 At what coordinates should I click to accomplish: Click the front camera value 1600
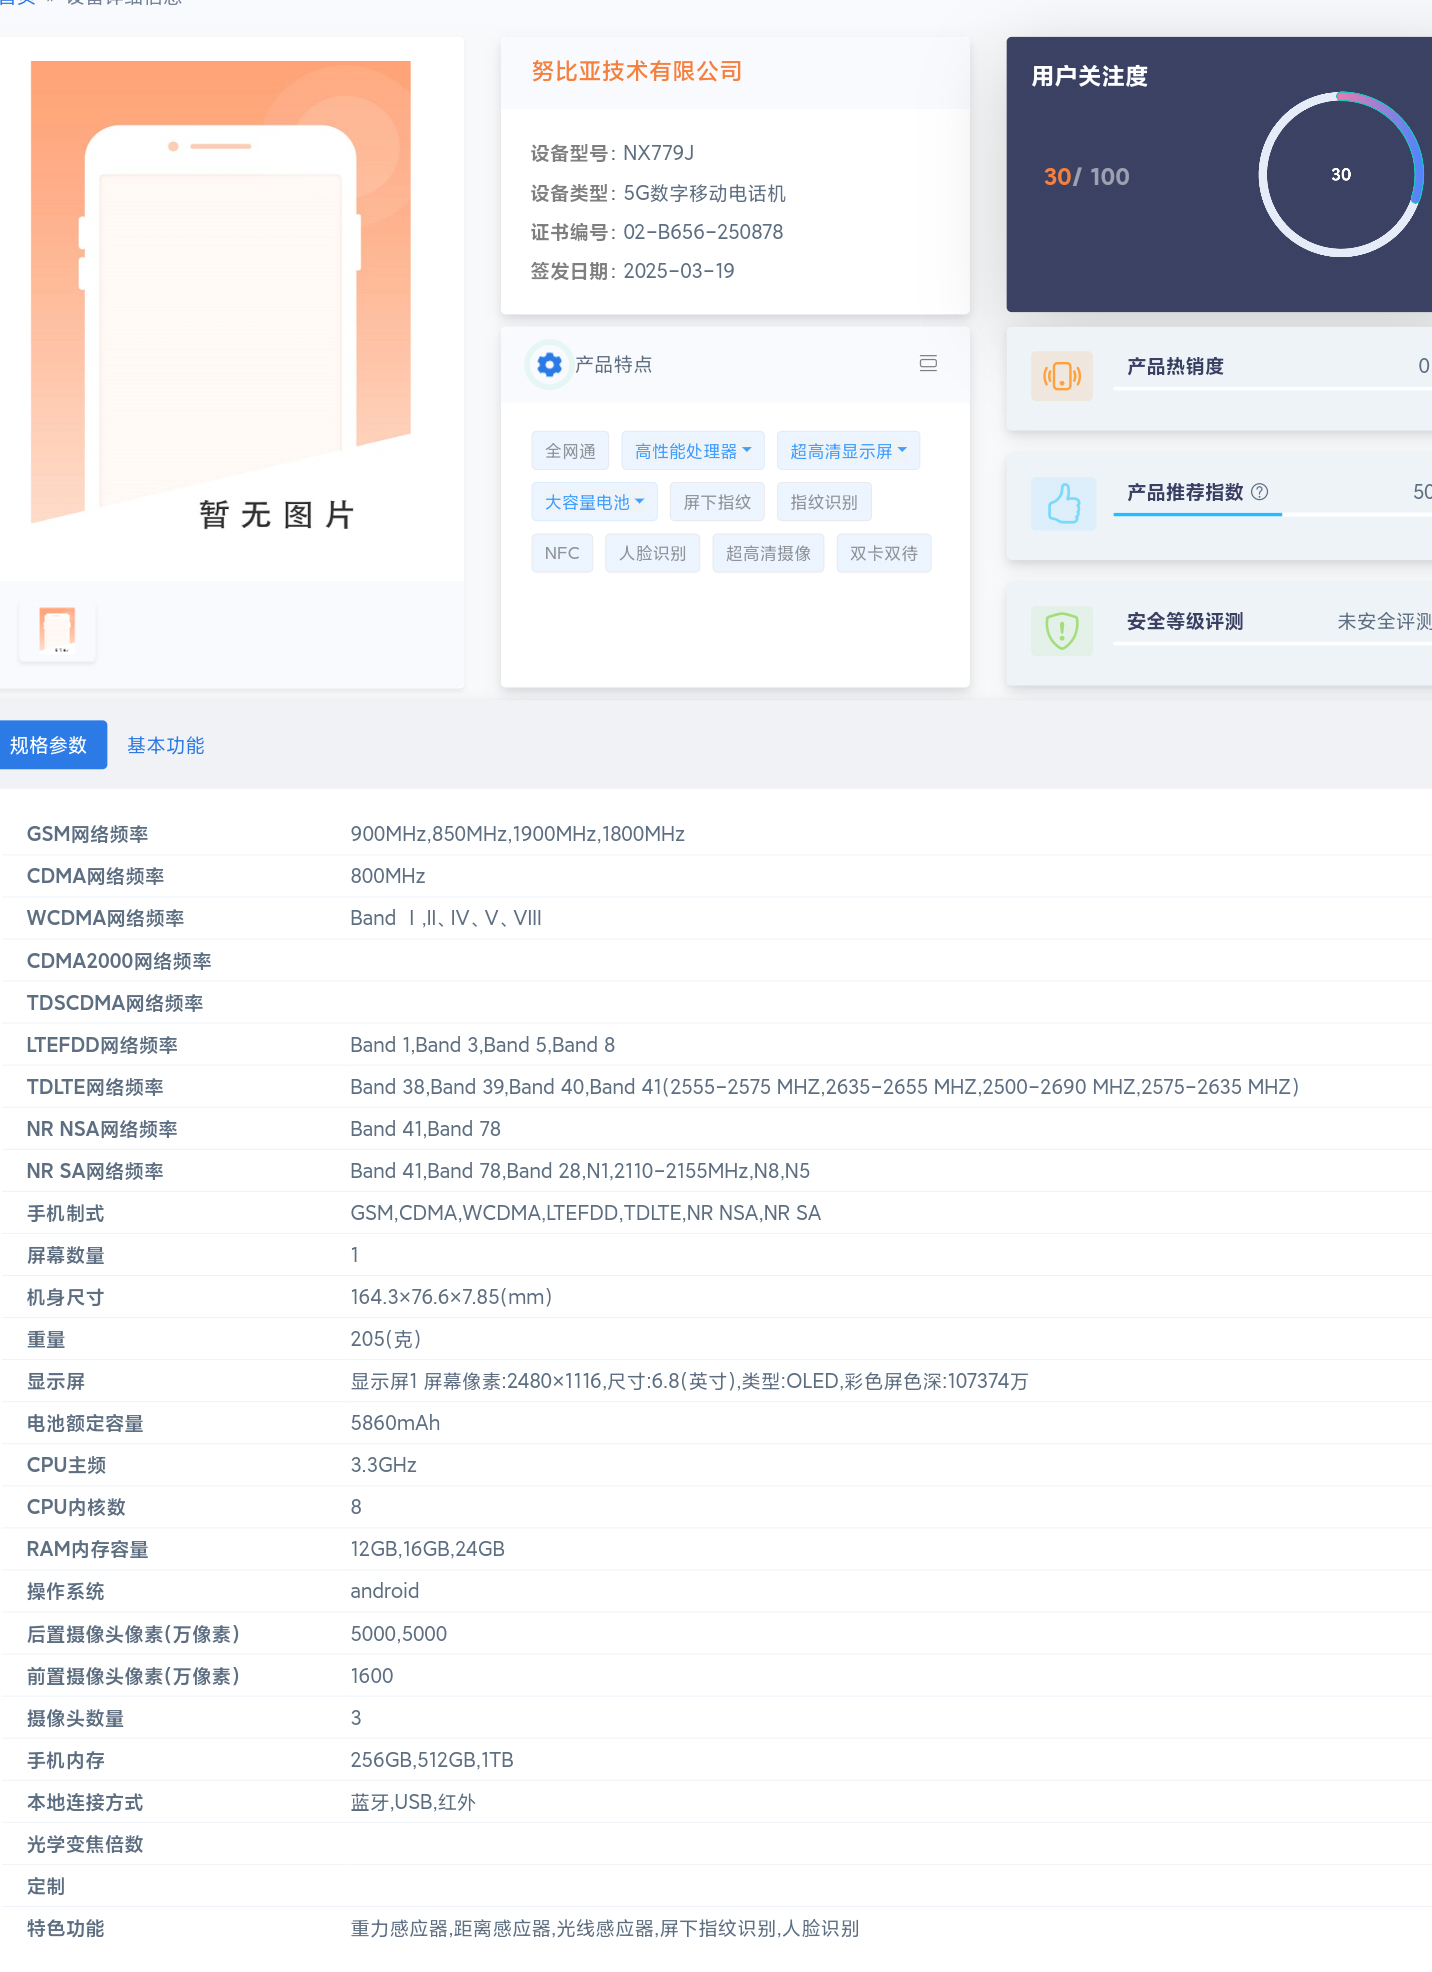(372, 1676)
